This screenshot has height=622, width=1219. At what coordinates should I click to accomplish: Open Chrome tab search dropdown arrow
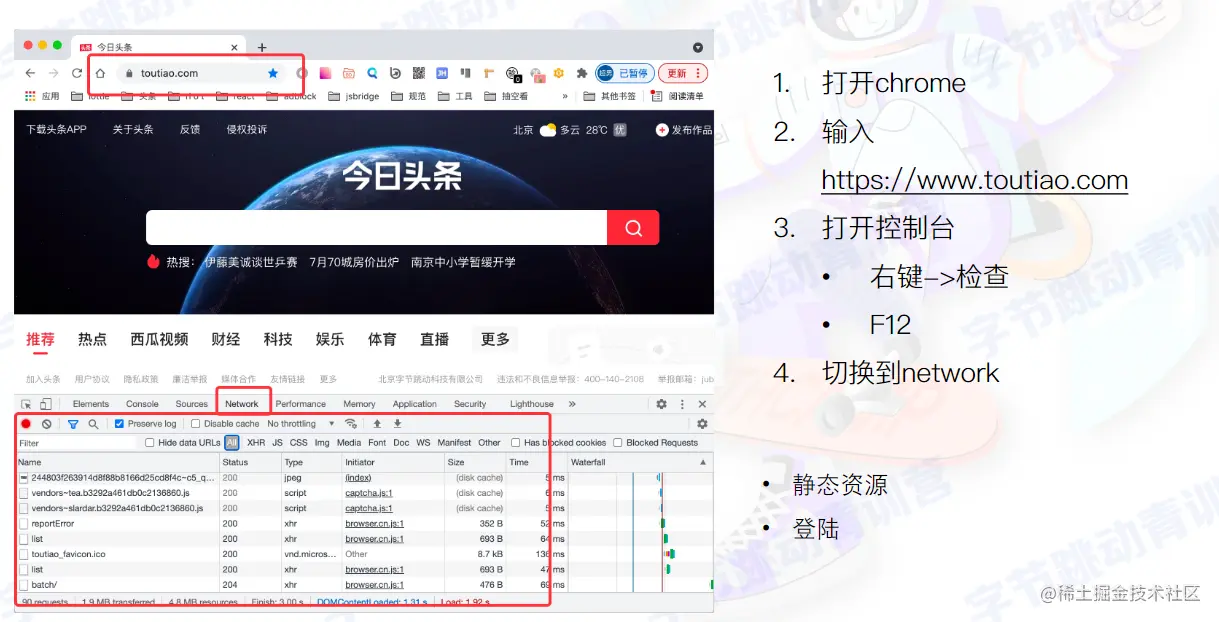(698, 47)
